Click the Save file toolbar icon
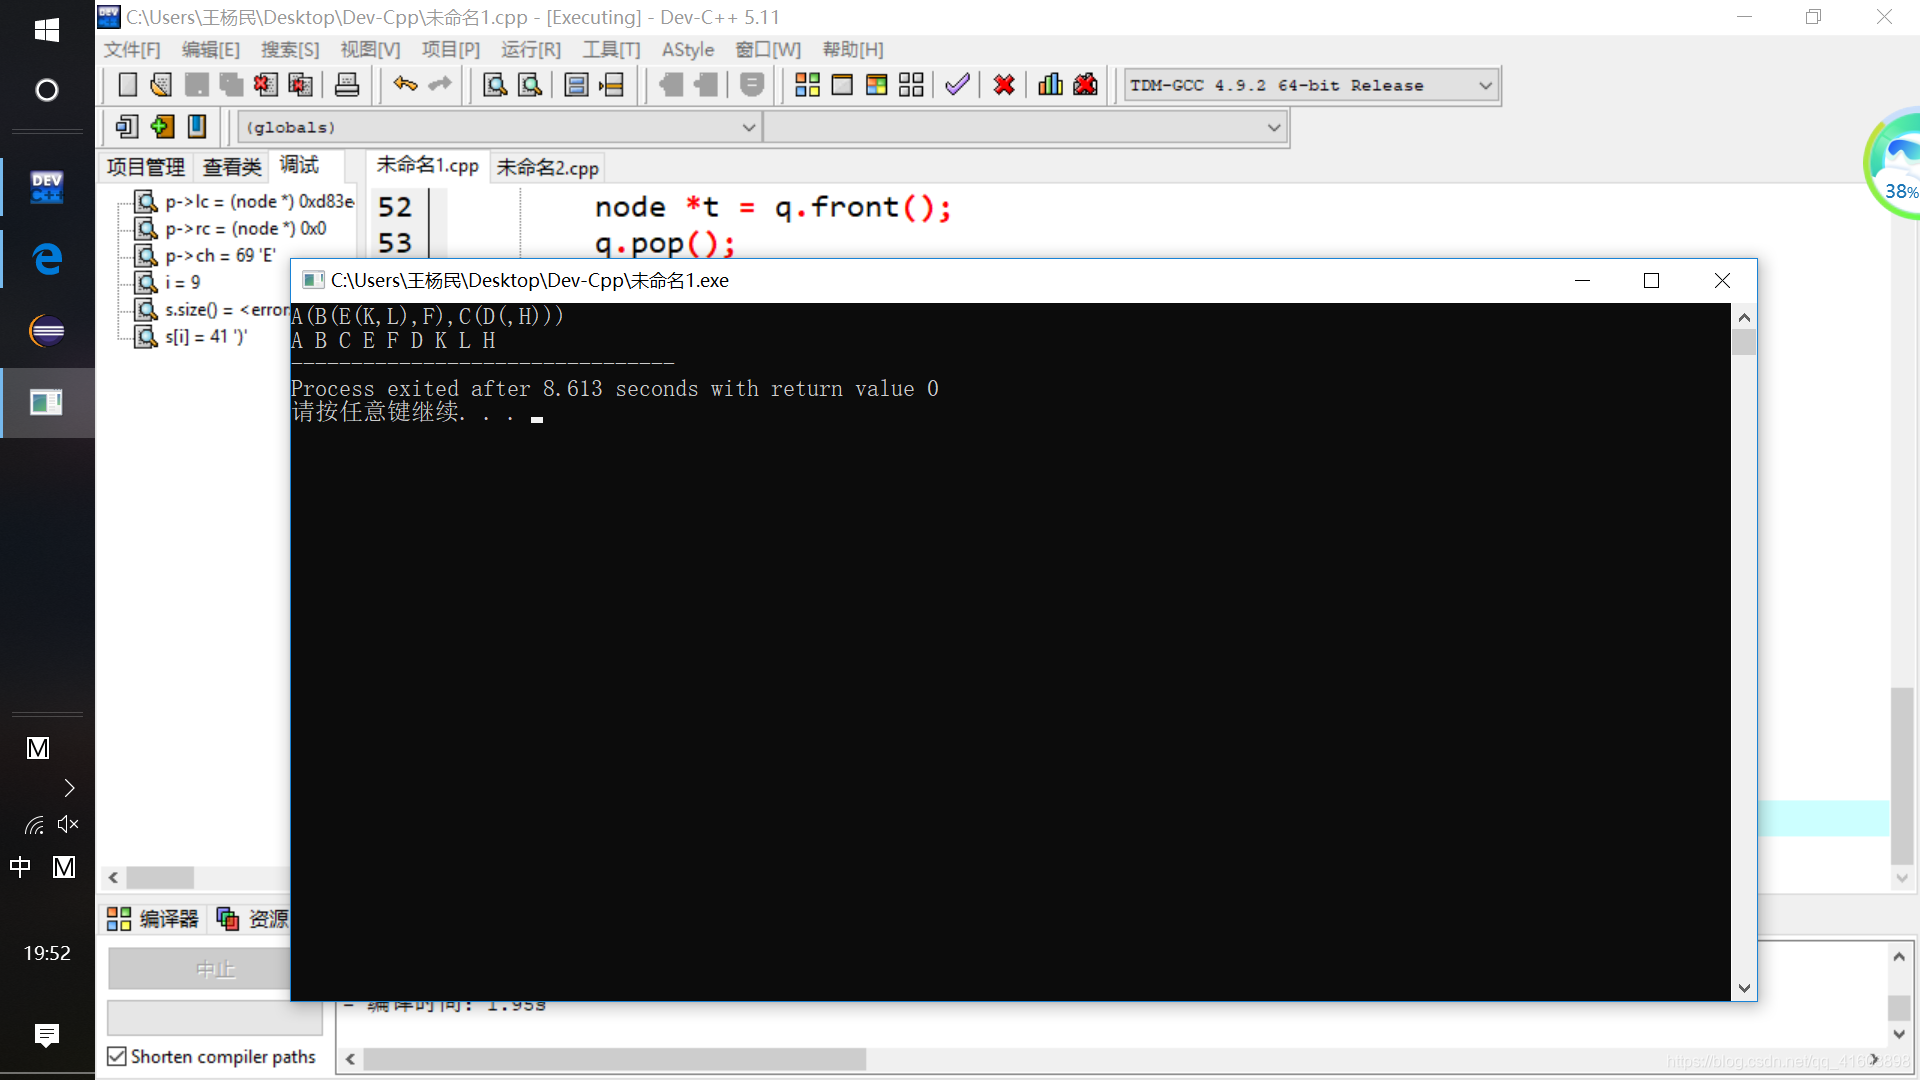This screenshot has height=1080, width=1920. 197,85
